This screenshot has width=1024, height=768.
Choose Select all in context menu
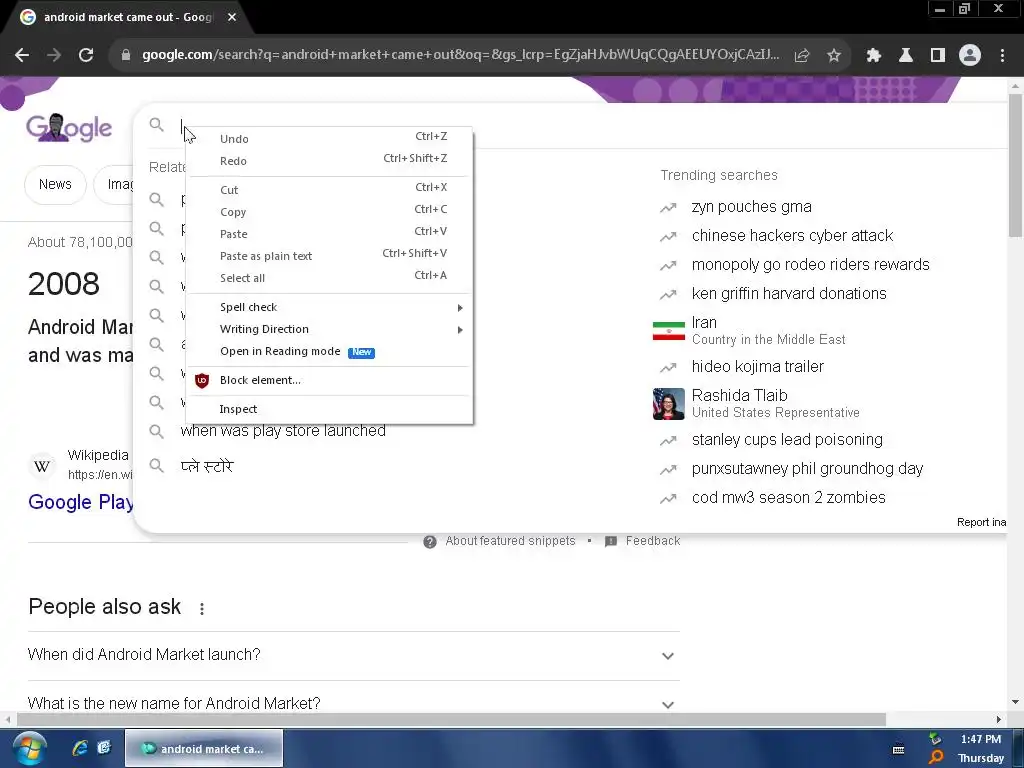(330, 278)
